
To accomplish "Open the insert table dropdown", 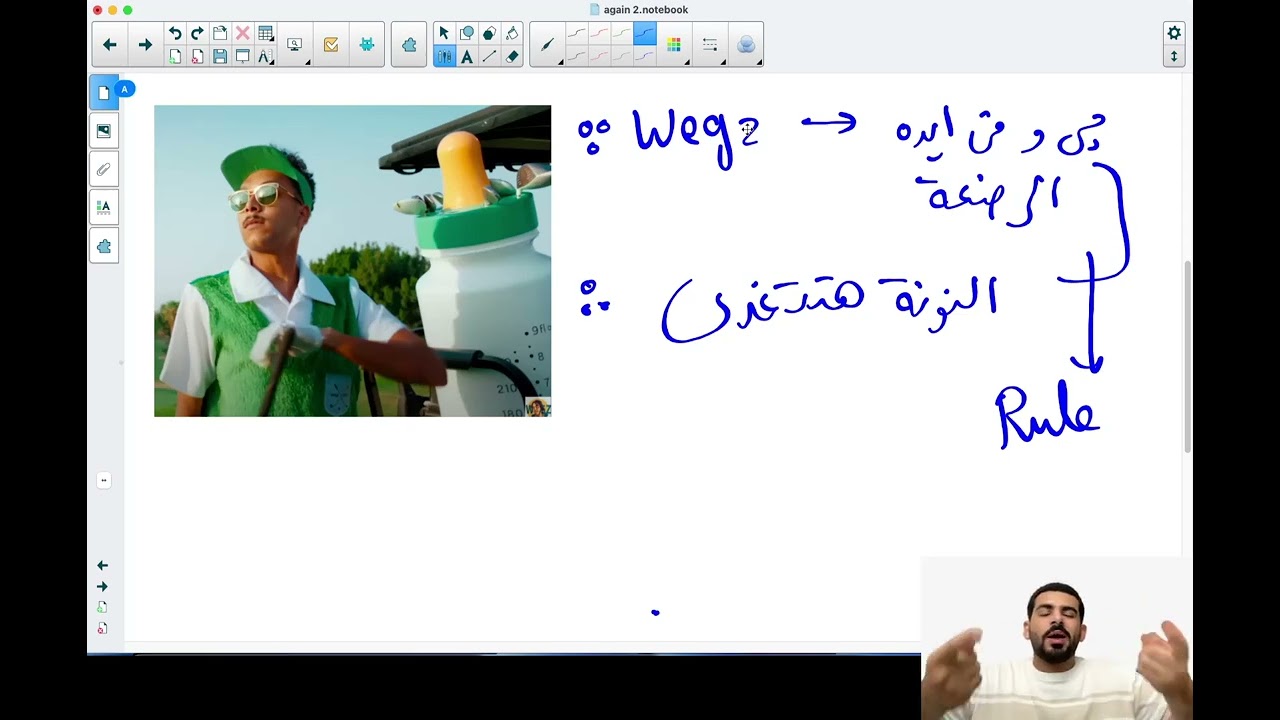I will coord(265,33).
